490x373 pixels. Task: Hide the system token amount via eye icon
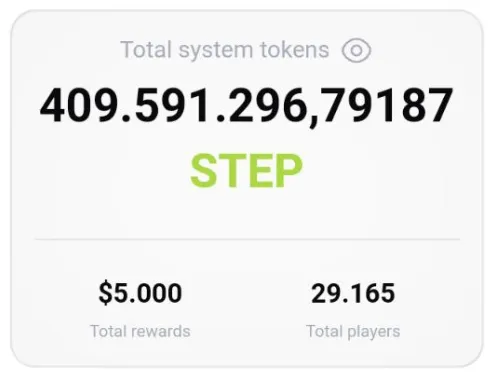[x=356, y=50]
